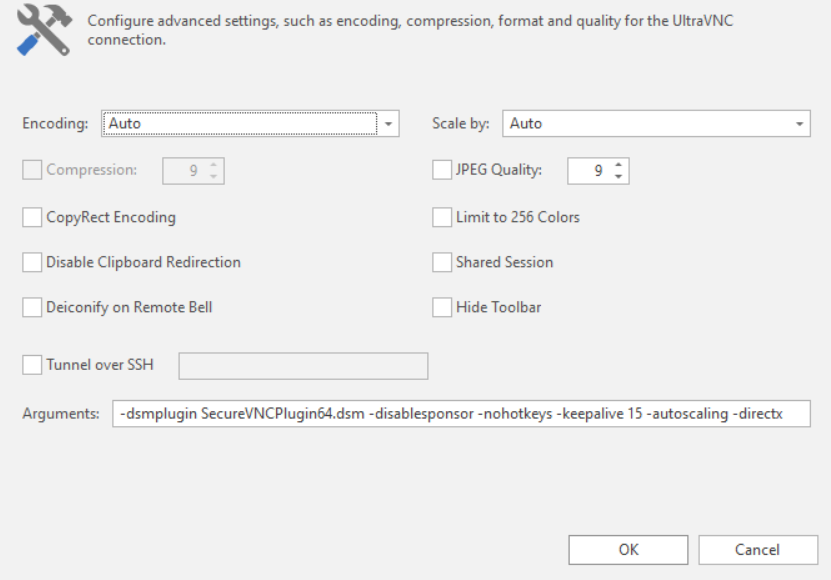Expand the Scale by dropdown
This screenshot has height=580, width=831.
click(800, 124)
